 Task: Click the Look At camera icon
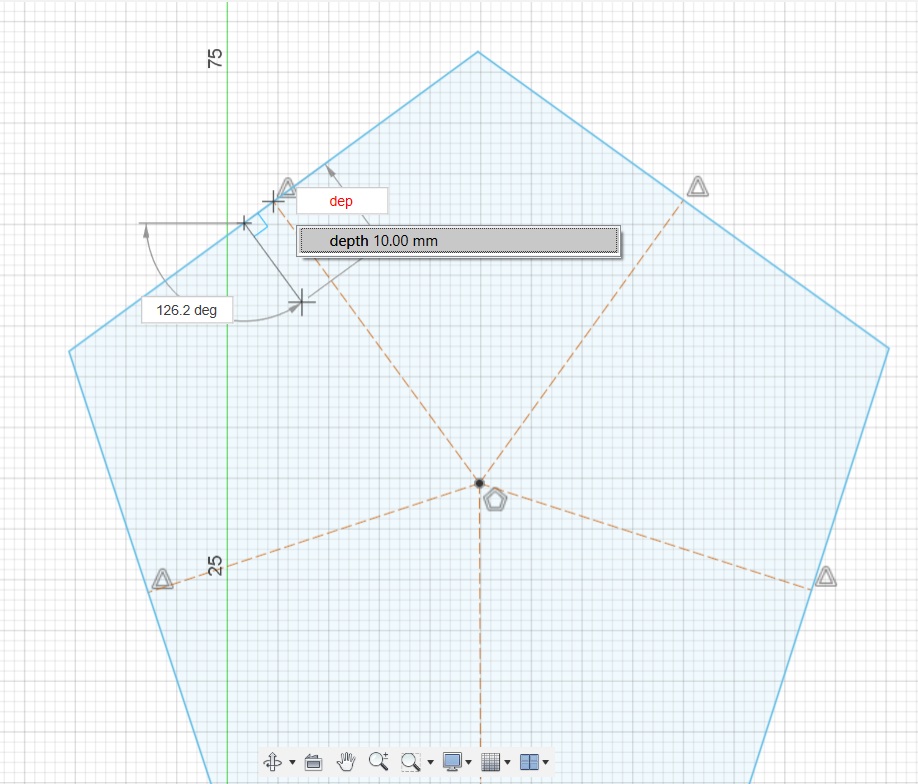(313, 762)
